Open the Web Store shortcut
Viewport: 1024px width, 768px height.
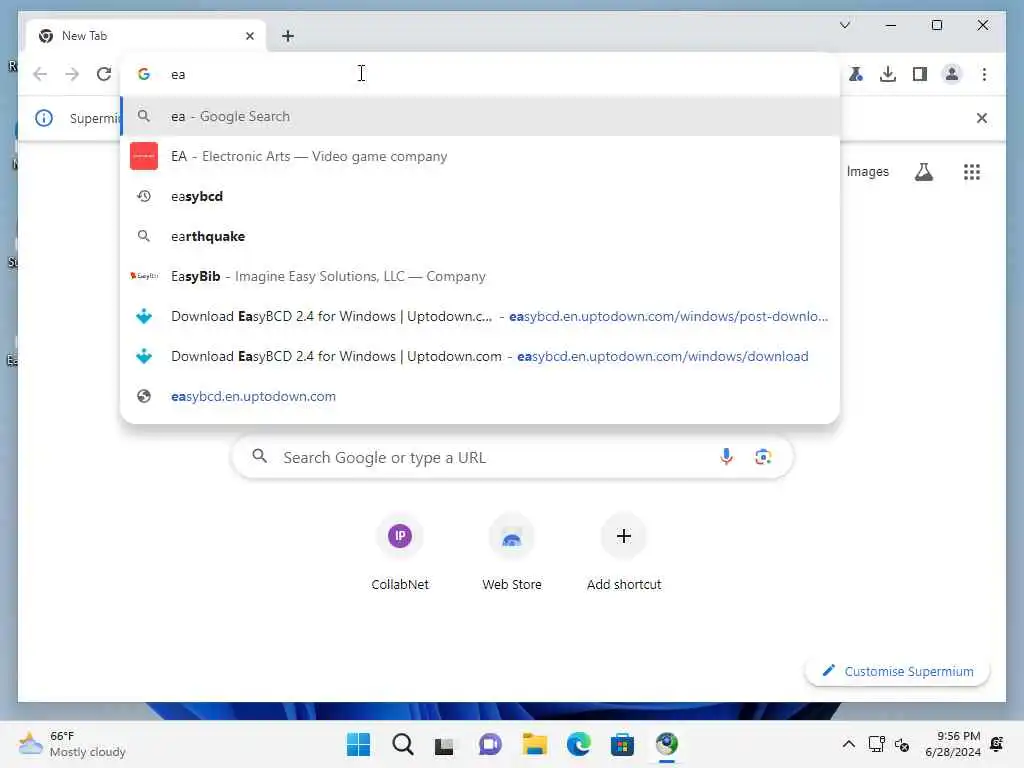coord(511,552)
